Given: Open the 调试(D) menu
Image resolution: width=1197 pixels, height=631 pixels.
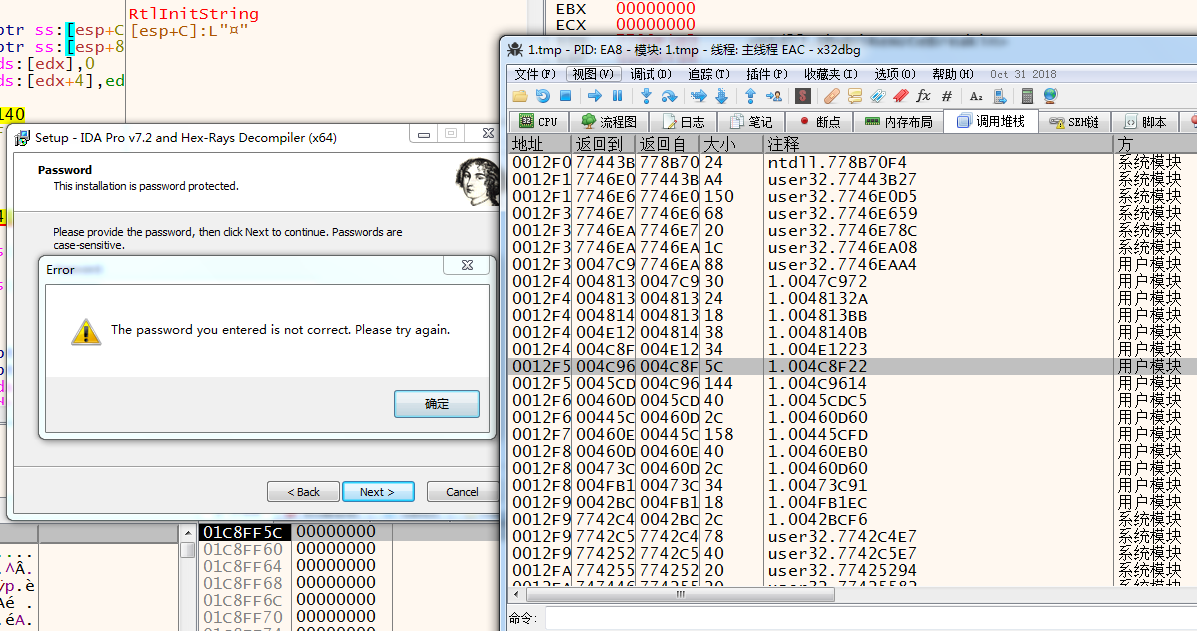Looking at the screenshot, I should tap(650, 74).
